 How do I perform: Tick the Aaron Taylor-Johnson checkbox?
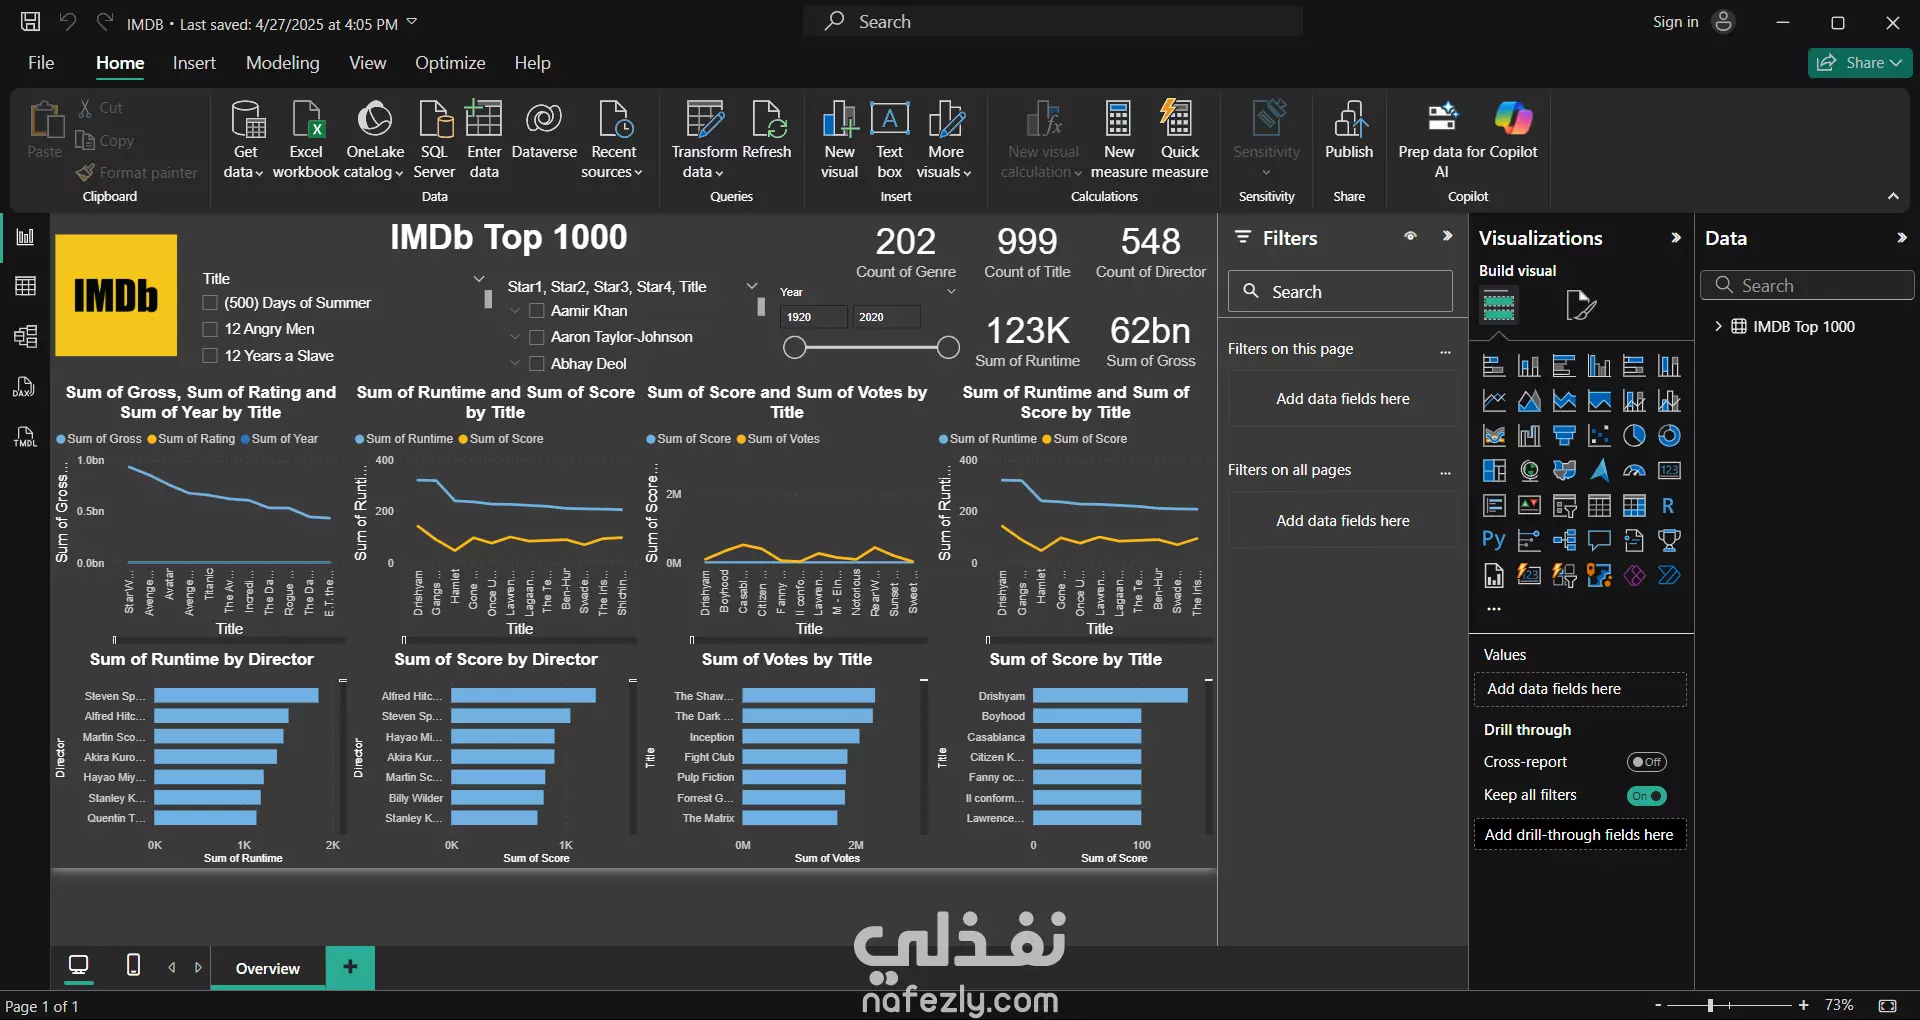(537, 337)
